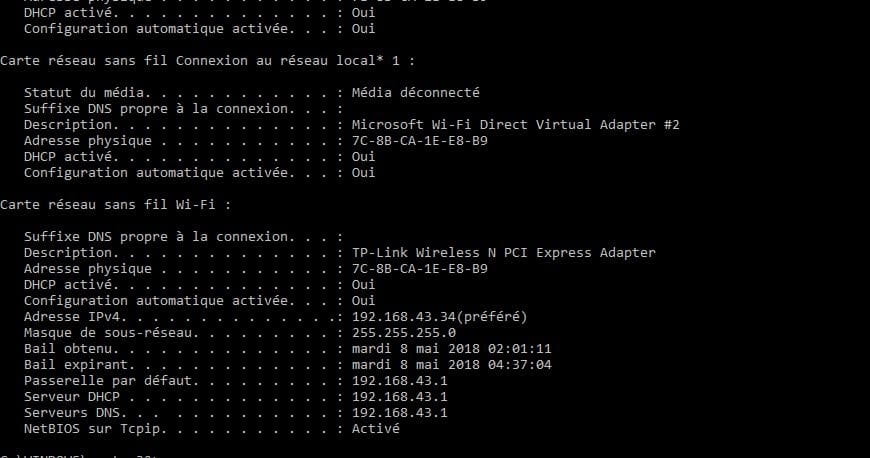The width and height of the screenshot is (870, 458).
Task: Select the Bail obtenu date value
Action: coord(452,349)
